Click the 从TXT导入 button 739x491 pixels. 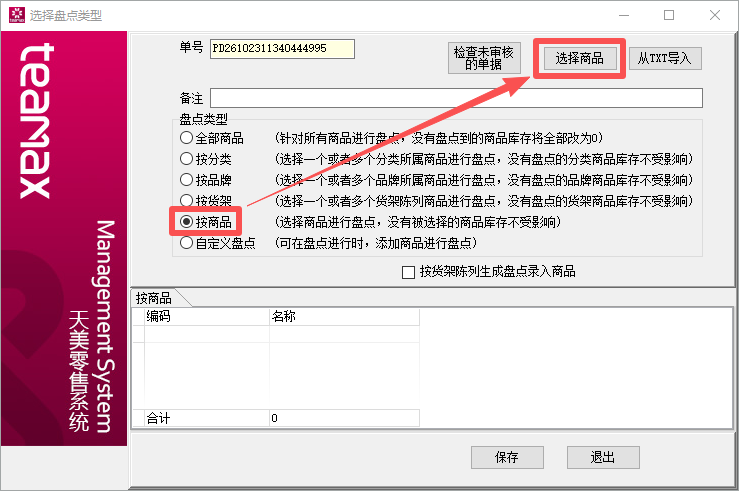click(665, 58)
